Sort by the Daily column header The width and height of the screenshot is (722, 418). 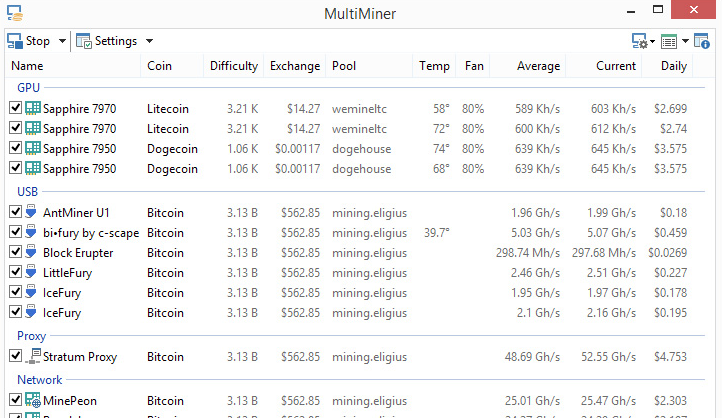(x=674, y=66)
